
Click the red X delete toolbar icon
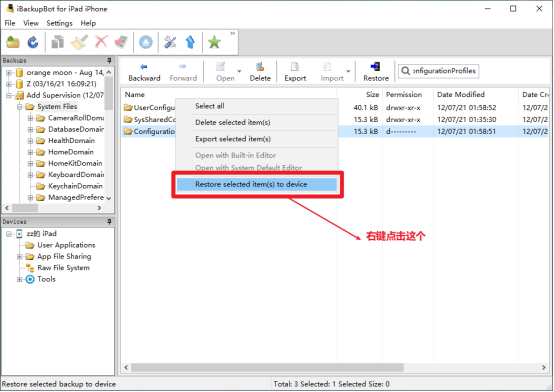click(x=101, y=42)
